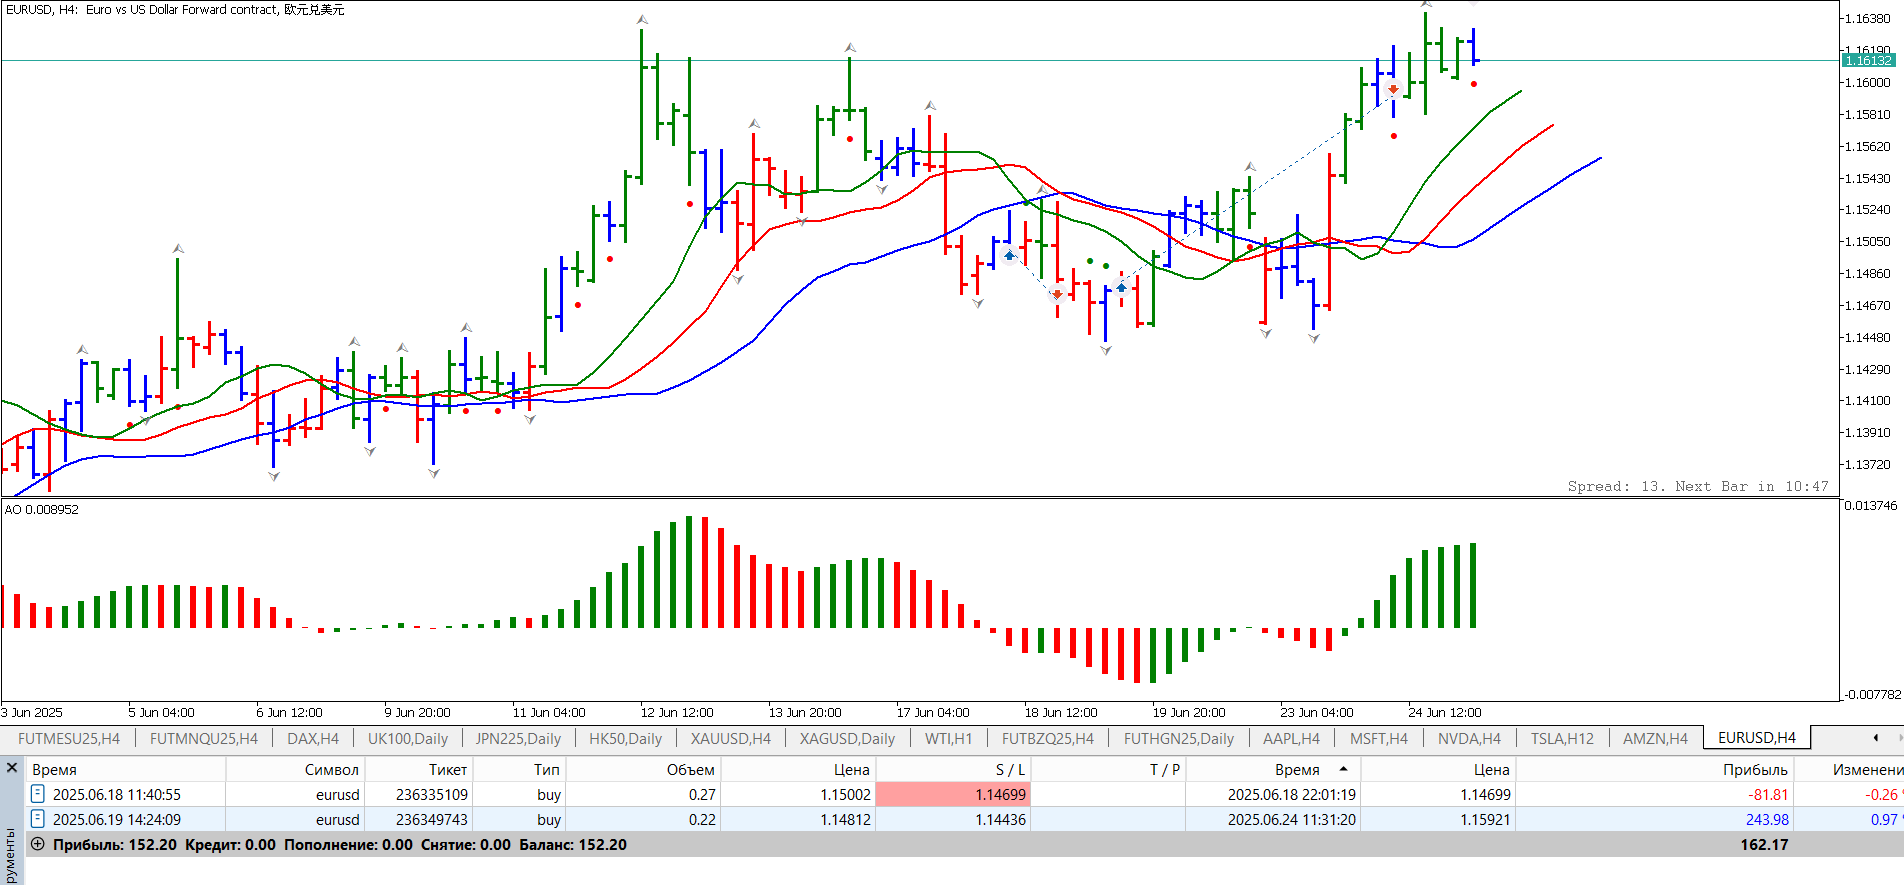The image size is (1904, 885).
Task: Click the Символ column header
Action: [x=331, y=769]
